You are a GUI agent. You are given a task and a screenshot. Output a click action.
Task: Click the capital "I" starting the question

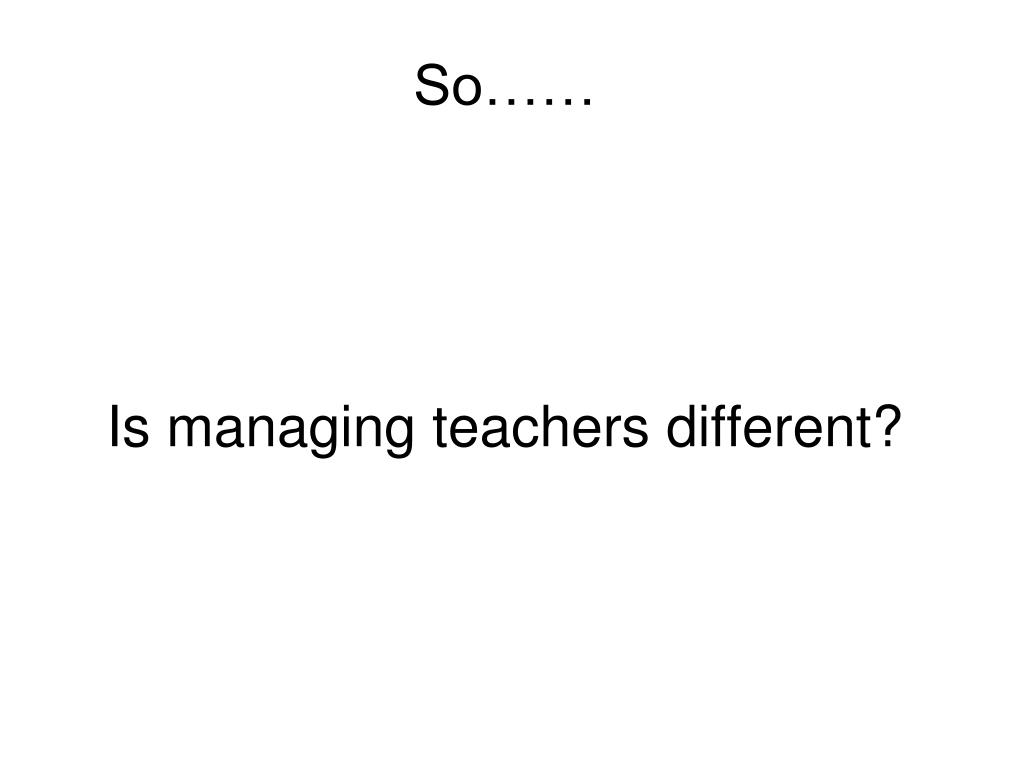[x=114, y=426]
